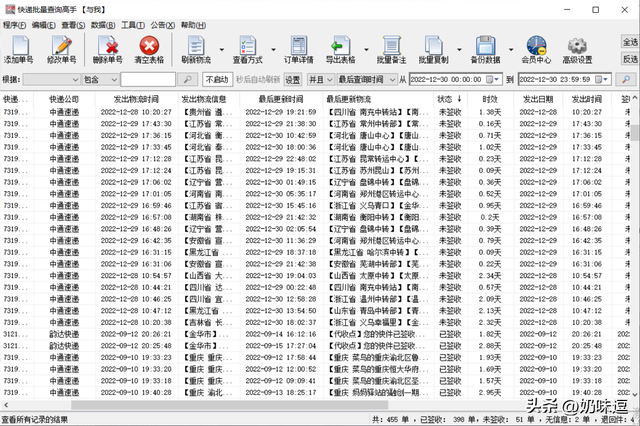The height and width of the screenshot is (426, 640).
Task: Select the row with 2022-12-28 10:20:27 time
Action: coord(316,112)
